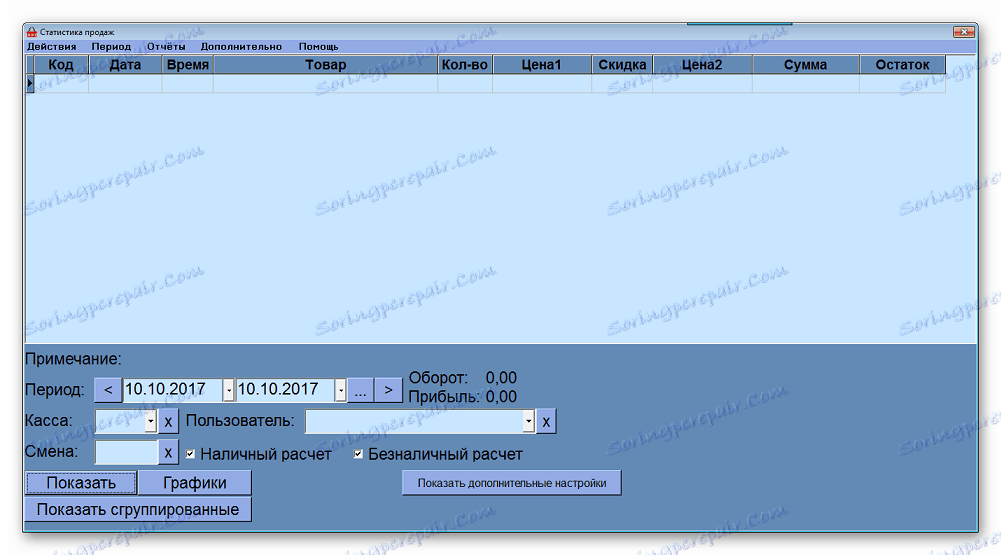This screenshot has height=555, width=1001.
Task: Click the Цена1 column header
Action: [541, 65]
